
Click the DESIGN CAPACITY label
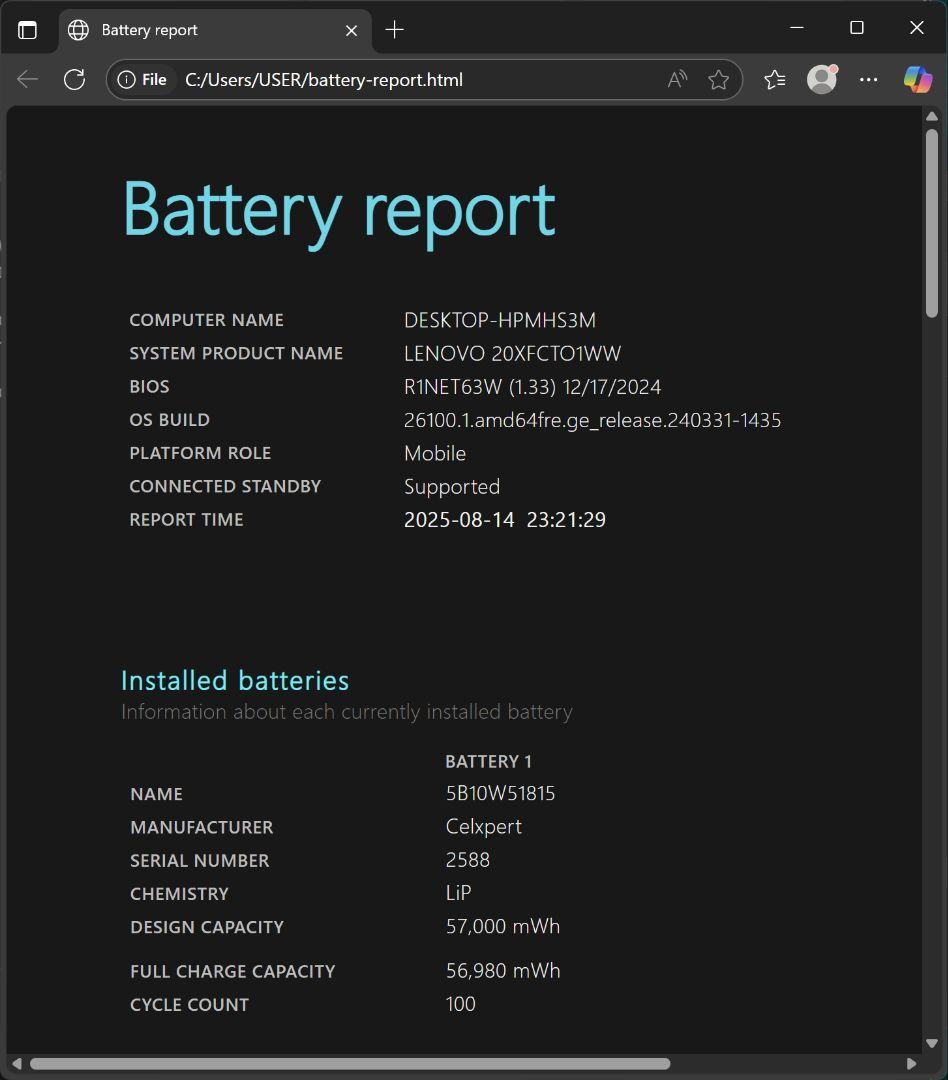pos(207,927)
